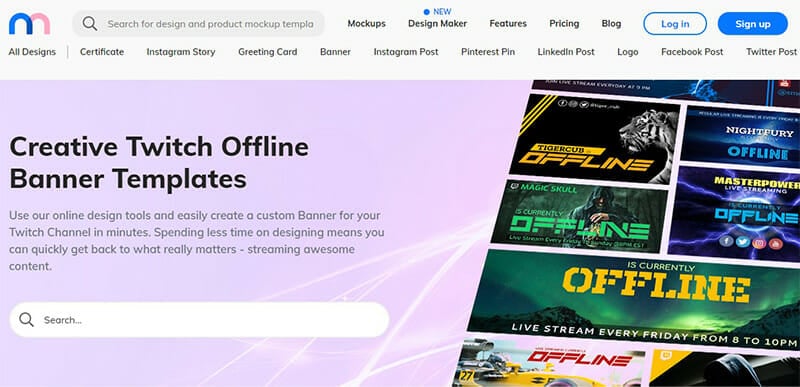Open the Blog link

pyautogui.click(x=611, y=23)
